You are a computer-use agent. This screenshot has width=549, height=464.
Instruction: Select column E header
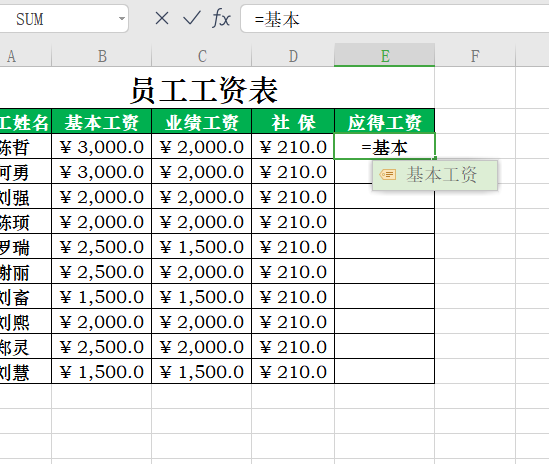[384, 56]
